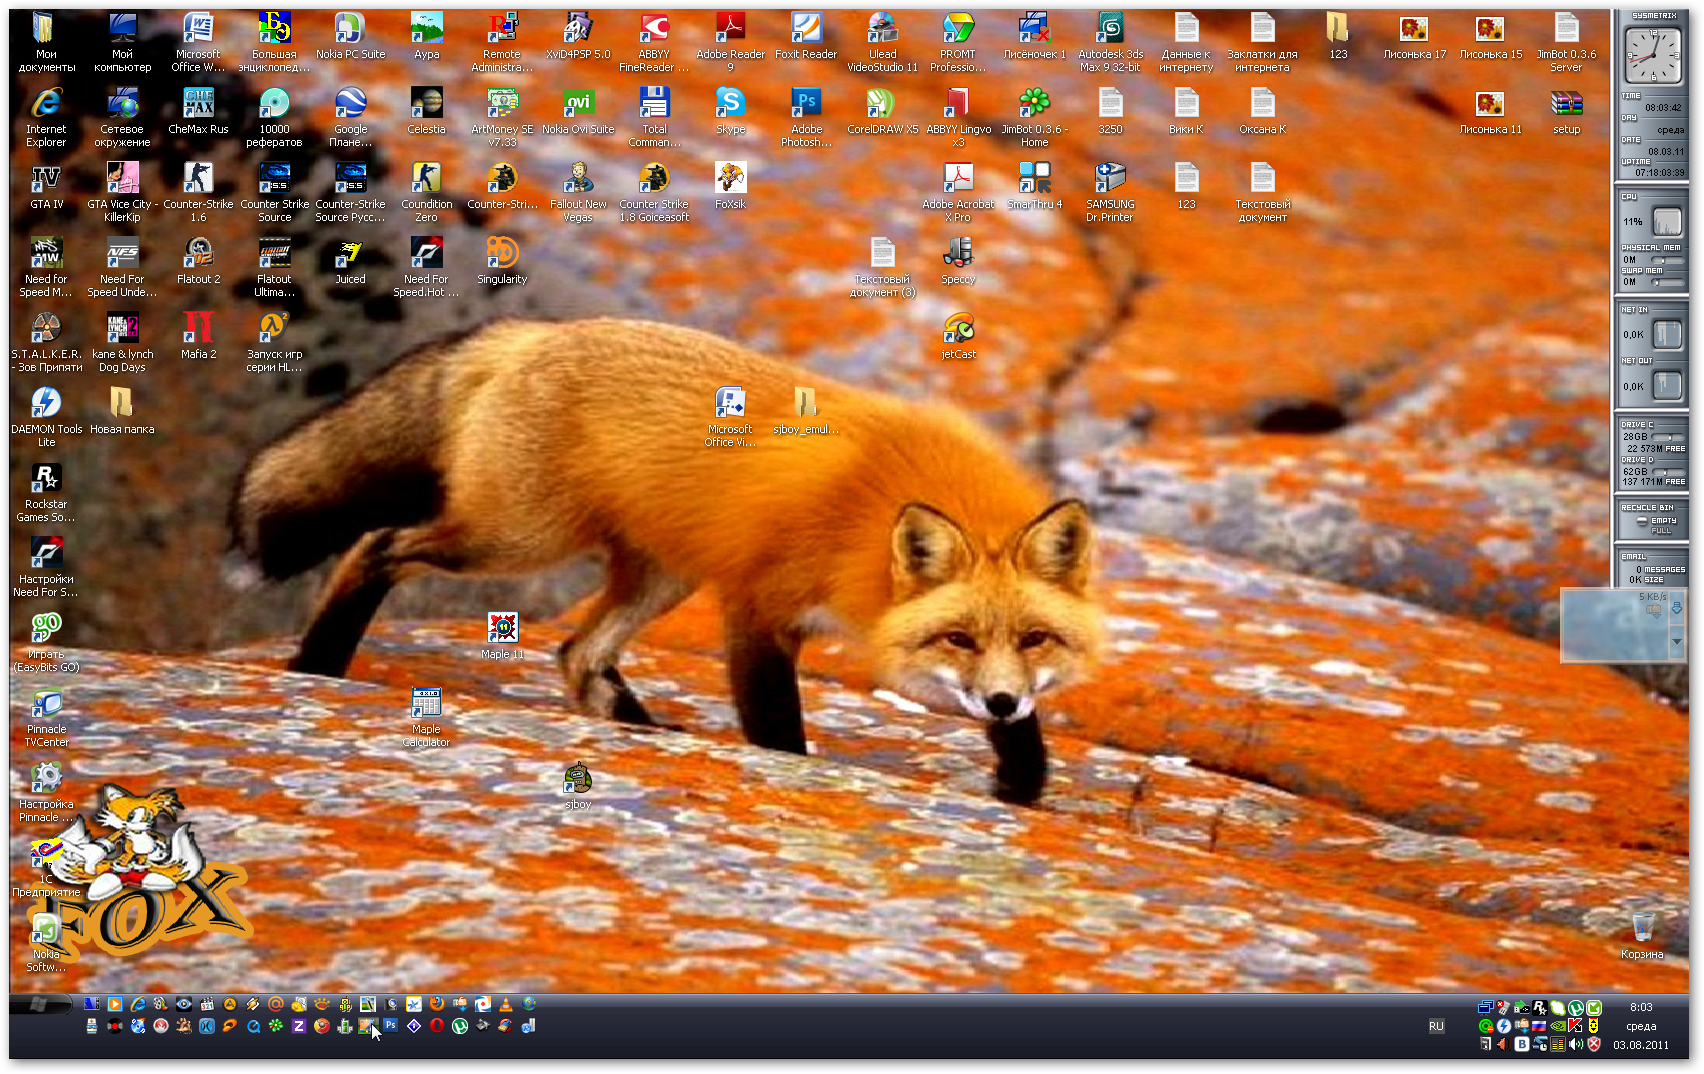Viewport: 1704px width, 1074px height.
Task: Click the uTorrent icon in the system tray
Action: click(x=1576, y=1008)
